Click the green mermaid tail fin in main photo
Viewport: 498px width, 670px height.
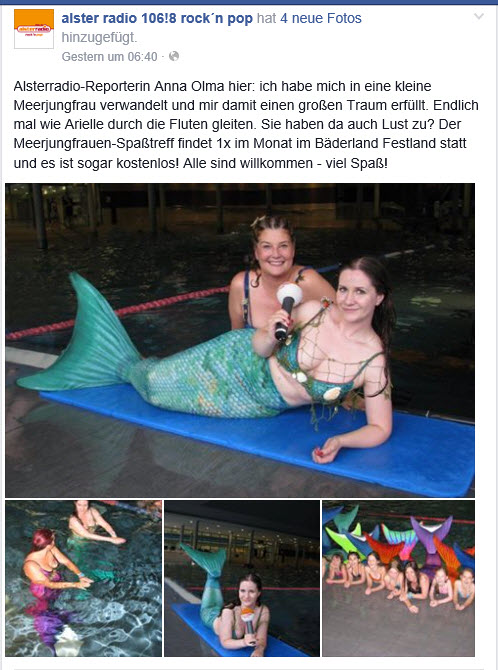coord(81,335)
